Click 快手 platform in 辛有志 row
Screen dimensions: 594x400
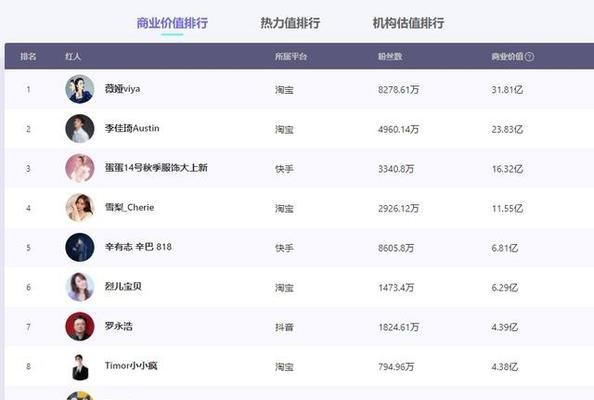point(284,248)
